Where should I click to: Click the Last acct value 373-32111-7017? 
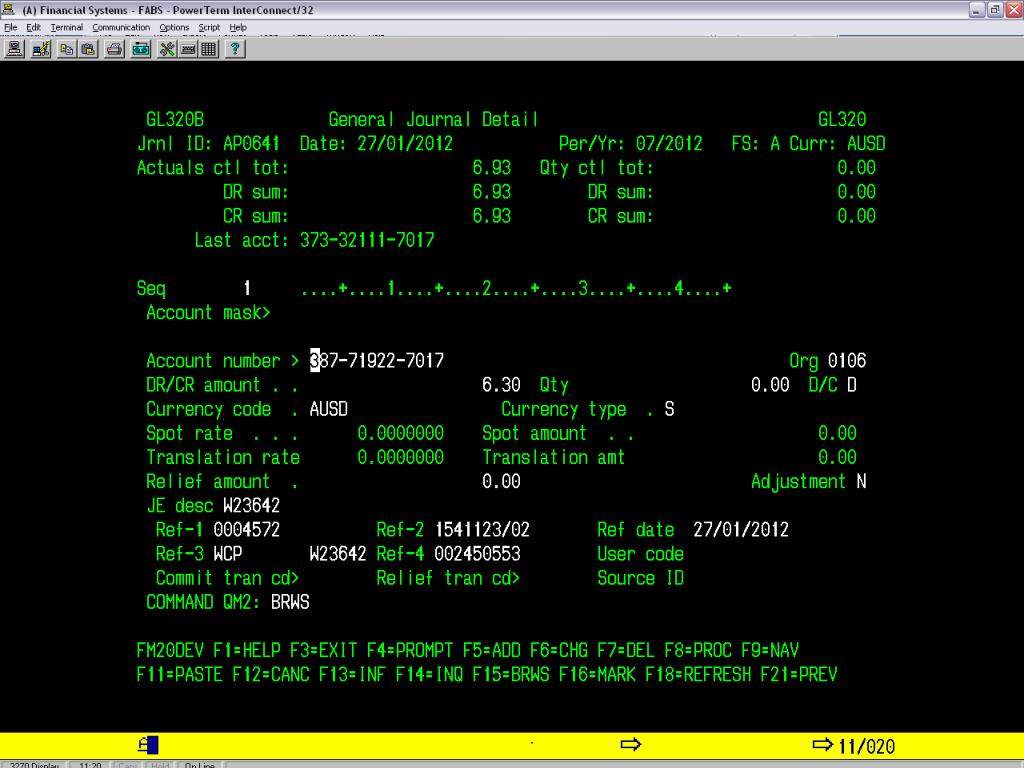[367, 240]
